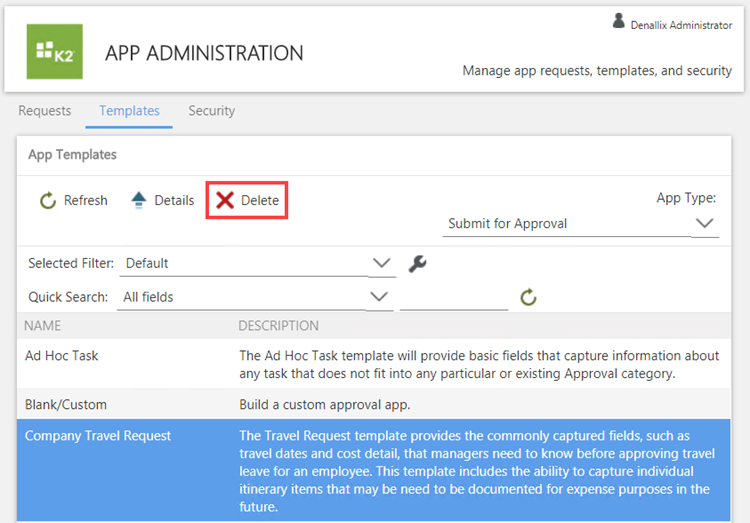Screen dimensions: 750x523
Task: Click the blue Details arrow icon
Action: (x=139, y=201)
